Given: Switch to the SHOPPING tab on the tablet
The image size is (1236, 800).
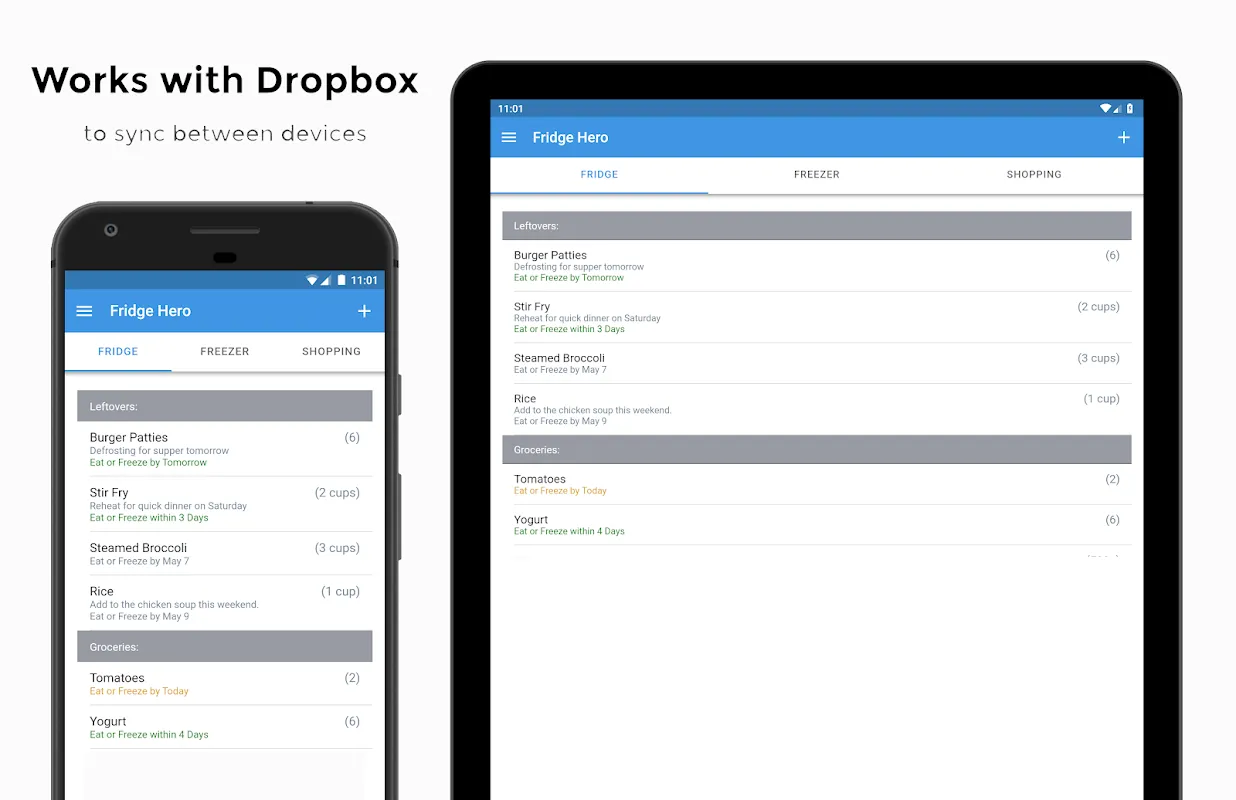Looking at the screenshot, I should pyautogui.click(x=1033, y=174).
